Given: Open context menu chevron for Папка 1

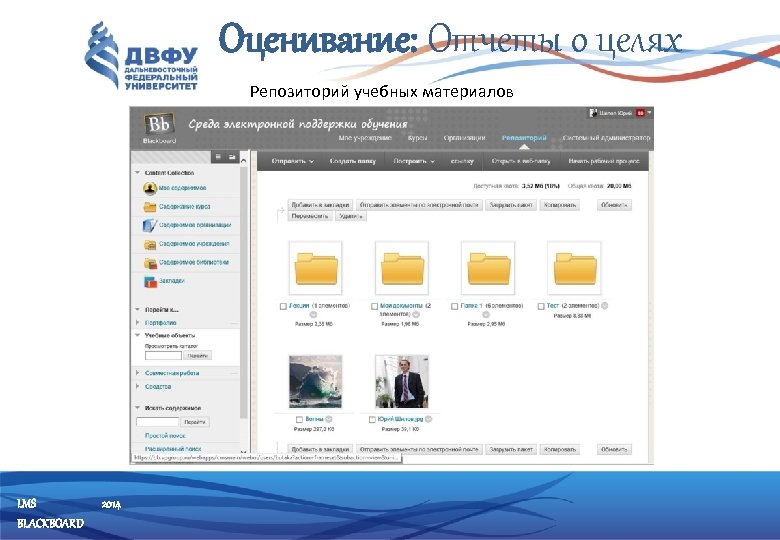Looking at the screenshot, I should pyautogui.click(x=486, y=314).
